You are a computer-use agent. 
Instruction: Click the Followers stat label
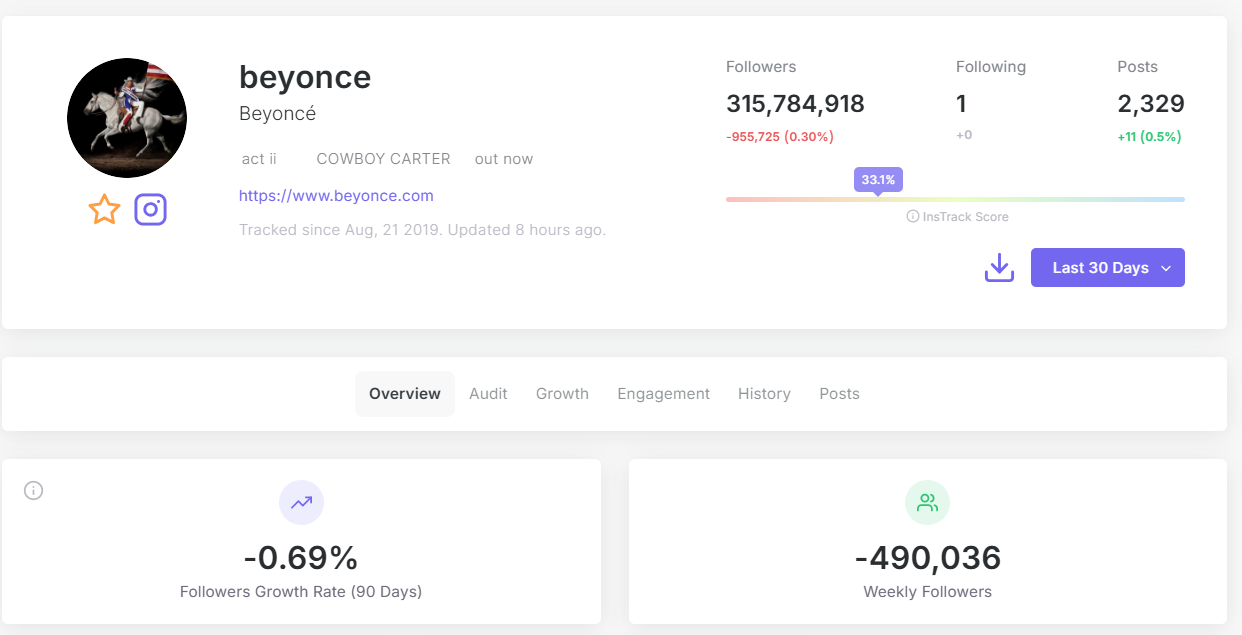pyautogui.click(x=761, y=67)
